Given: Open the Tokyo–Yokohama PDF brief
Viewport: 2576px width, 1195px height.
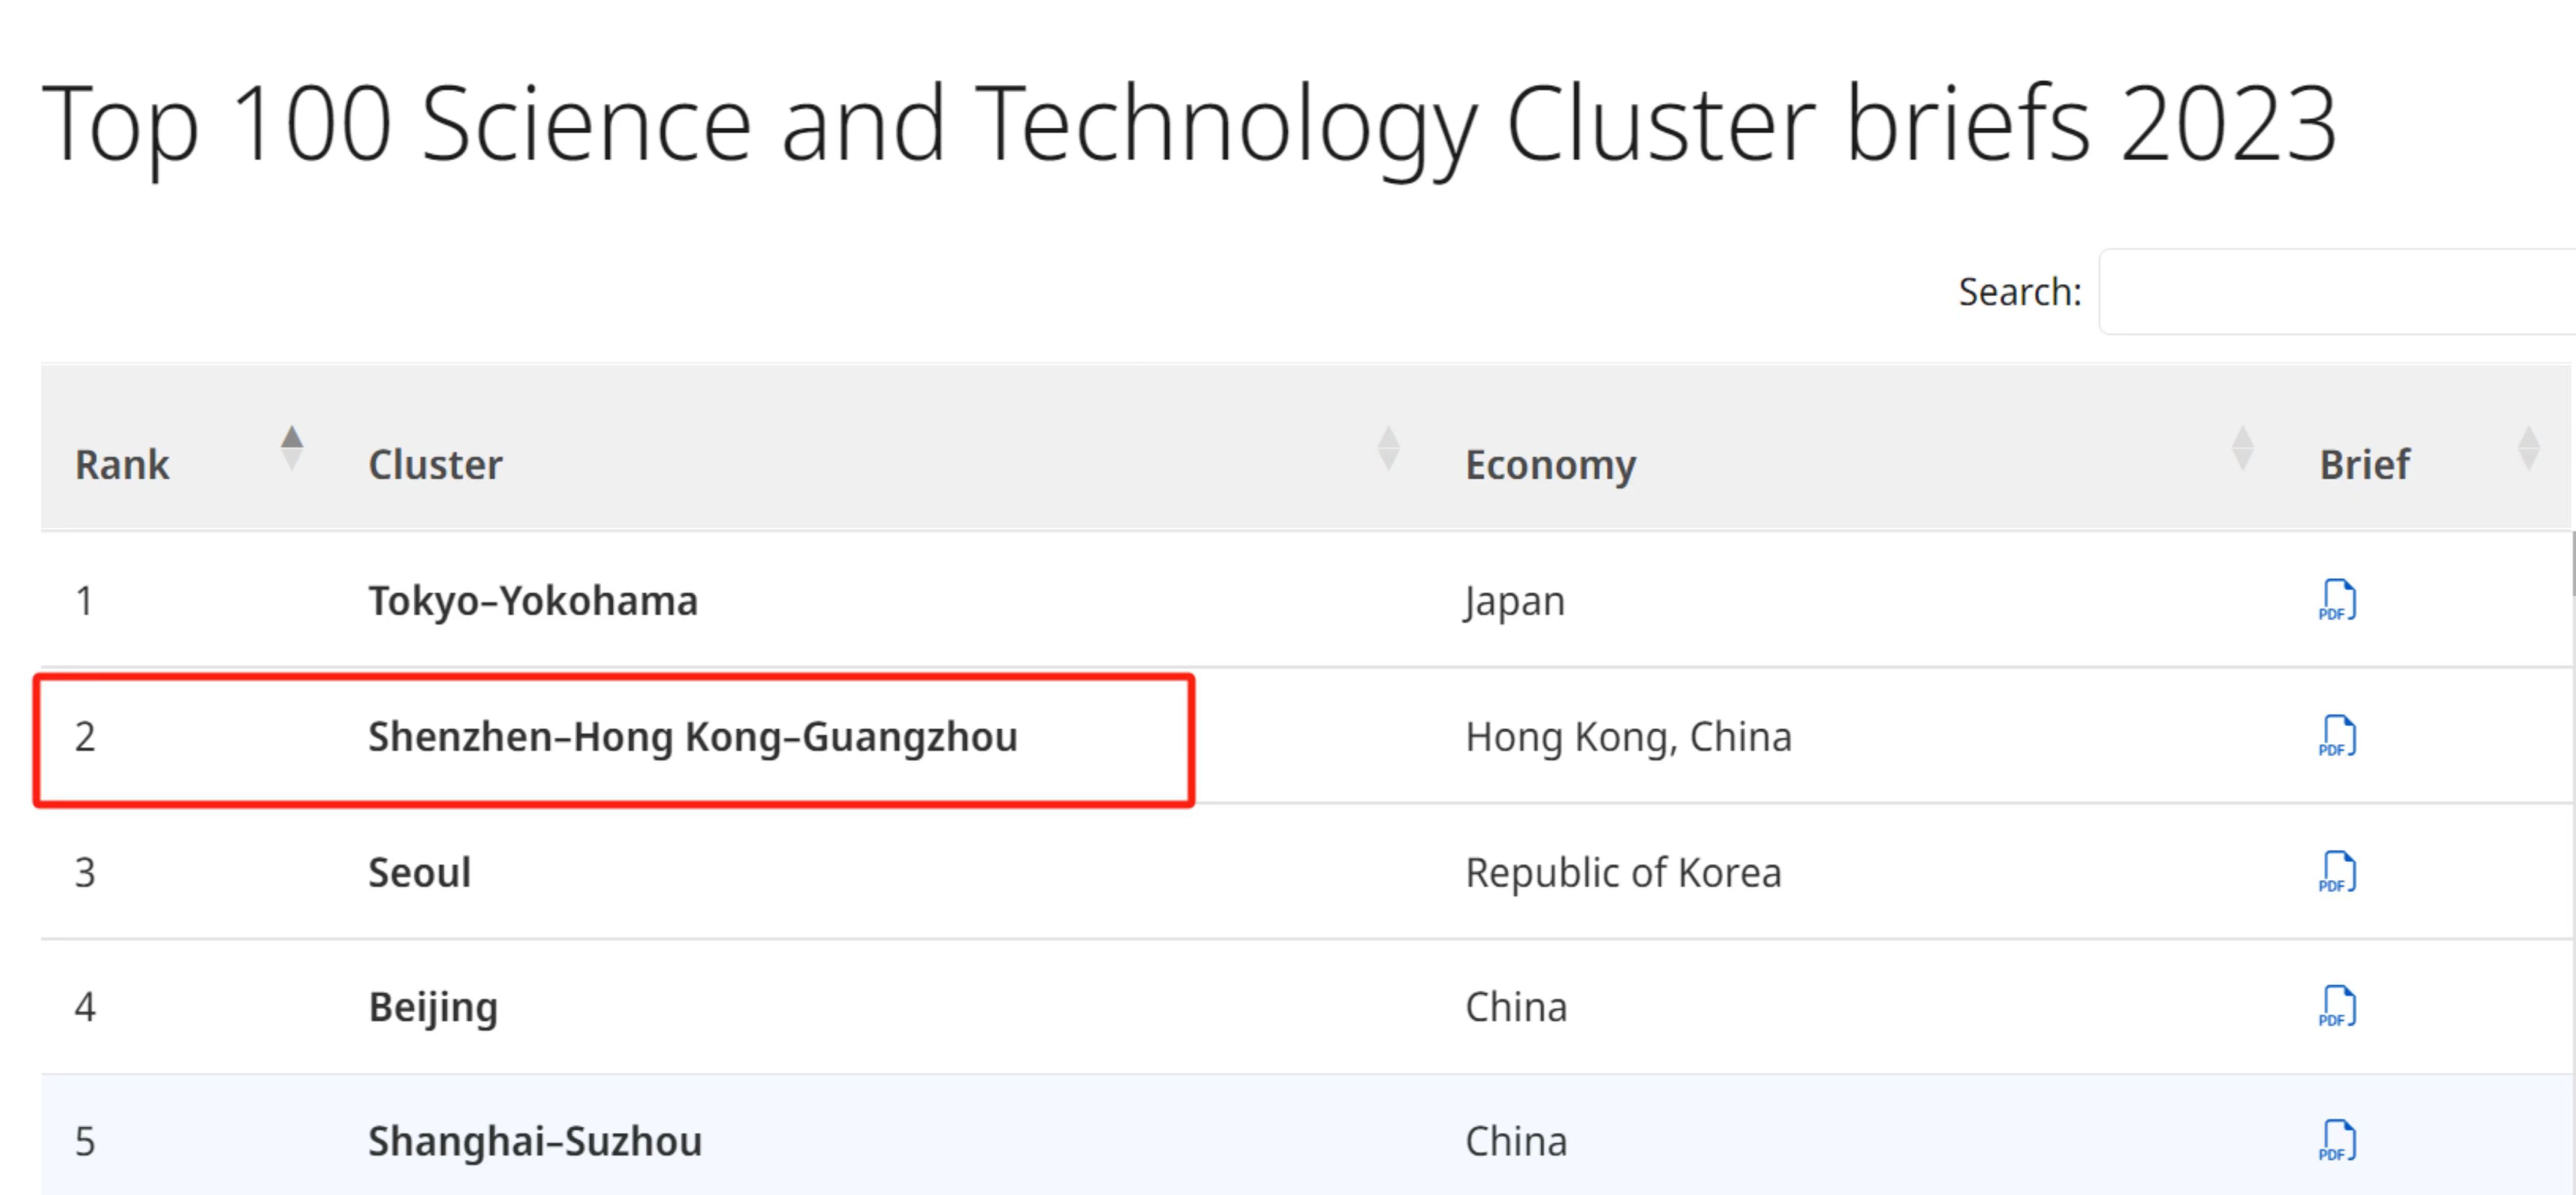Looking at the screenshot, I should pos(2337,600).
